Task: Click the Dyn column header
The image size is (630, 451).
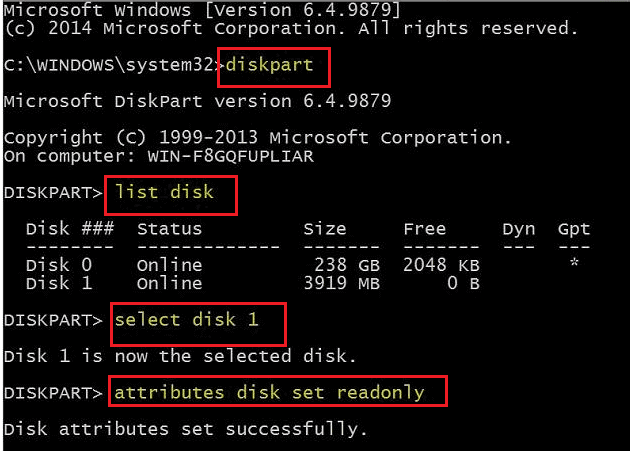Action: (x=518, y=229)
